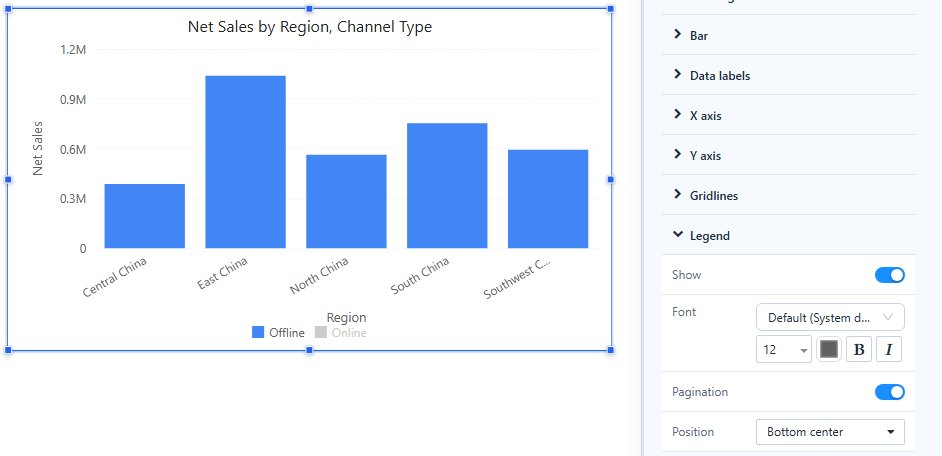This screenshot has height=456, width=942.
Task: Click the Southwest C... axis label
Action: click(517, 278)
